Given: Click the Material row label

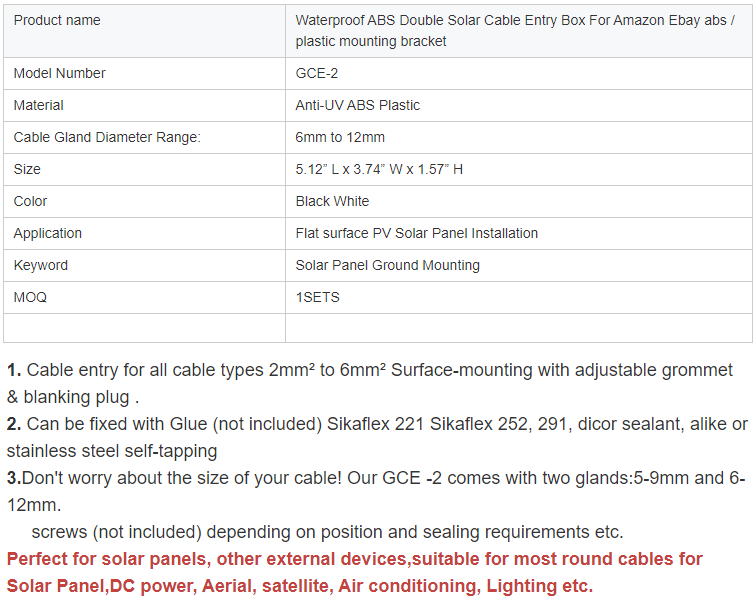Looking at the screenshot, I should click(x=39, y=105).
